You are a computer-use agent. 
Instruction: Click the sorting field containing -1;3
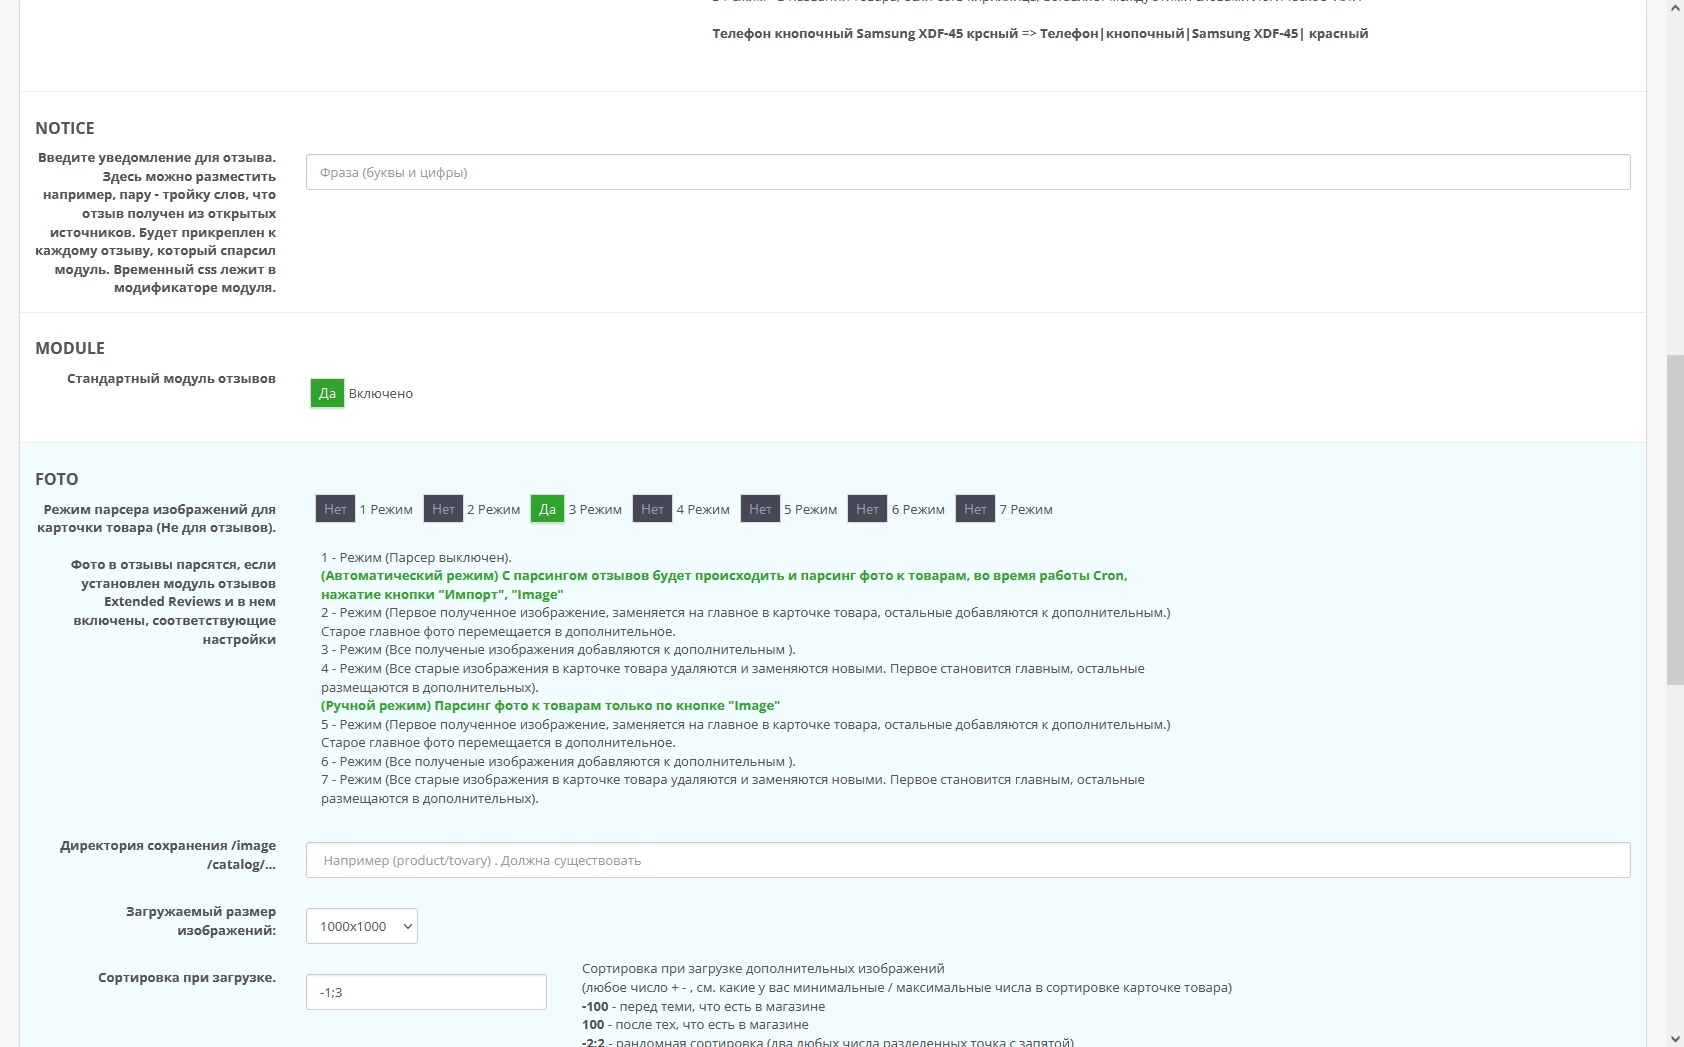pyautogui.click(x=426, y=992)
